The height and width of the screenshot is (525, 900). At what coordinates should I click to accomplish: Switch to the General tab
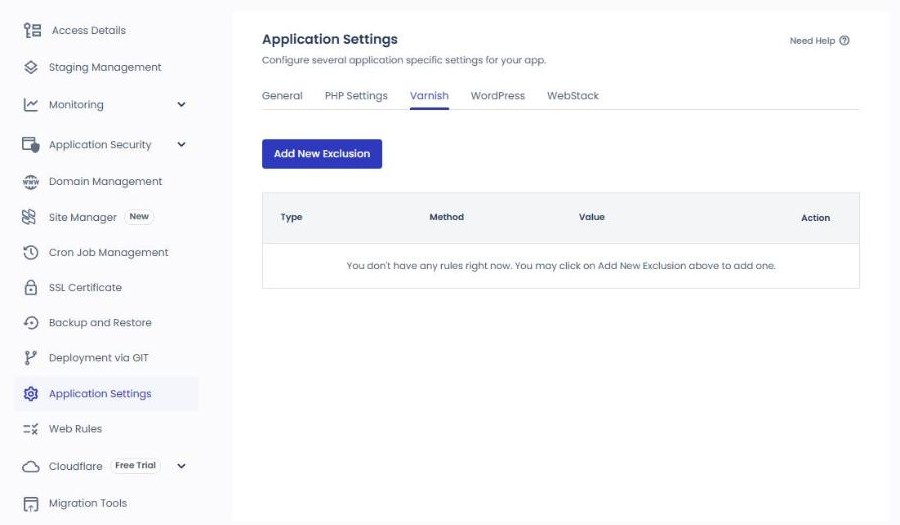[282, 96]
